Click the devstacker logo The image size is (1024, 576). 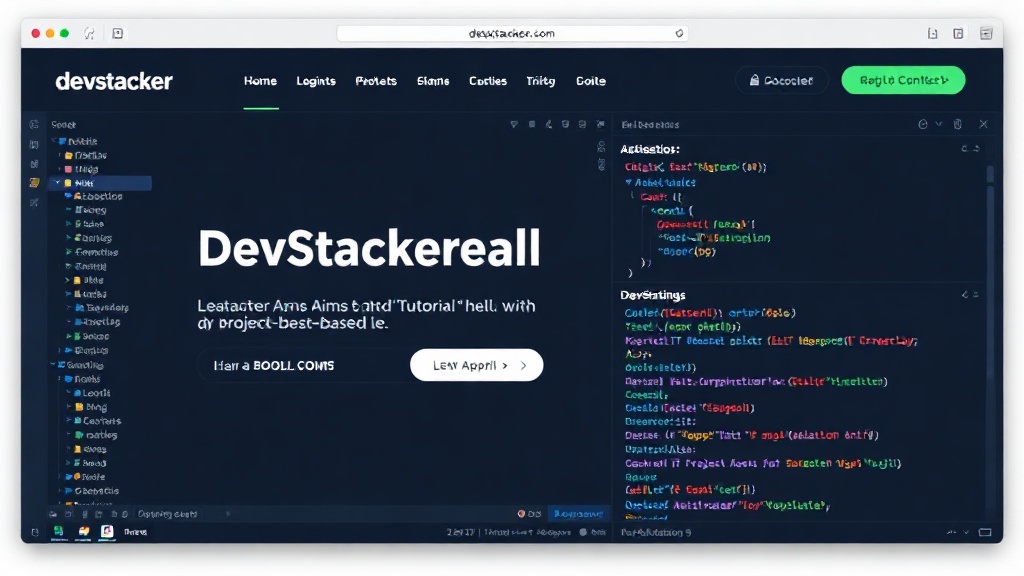coord(114,81)
